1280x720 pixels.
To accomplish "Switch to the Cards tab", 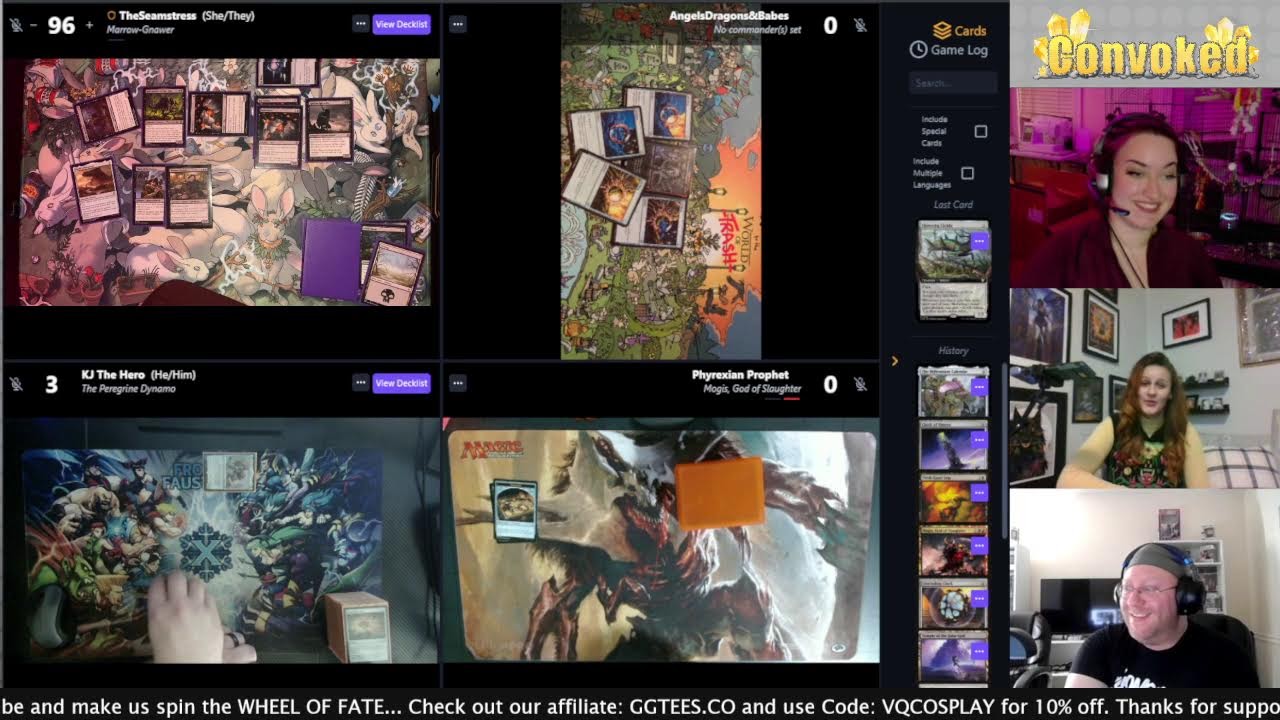I will tap(959, 31).
